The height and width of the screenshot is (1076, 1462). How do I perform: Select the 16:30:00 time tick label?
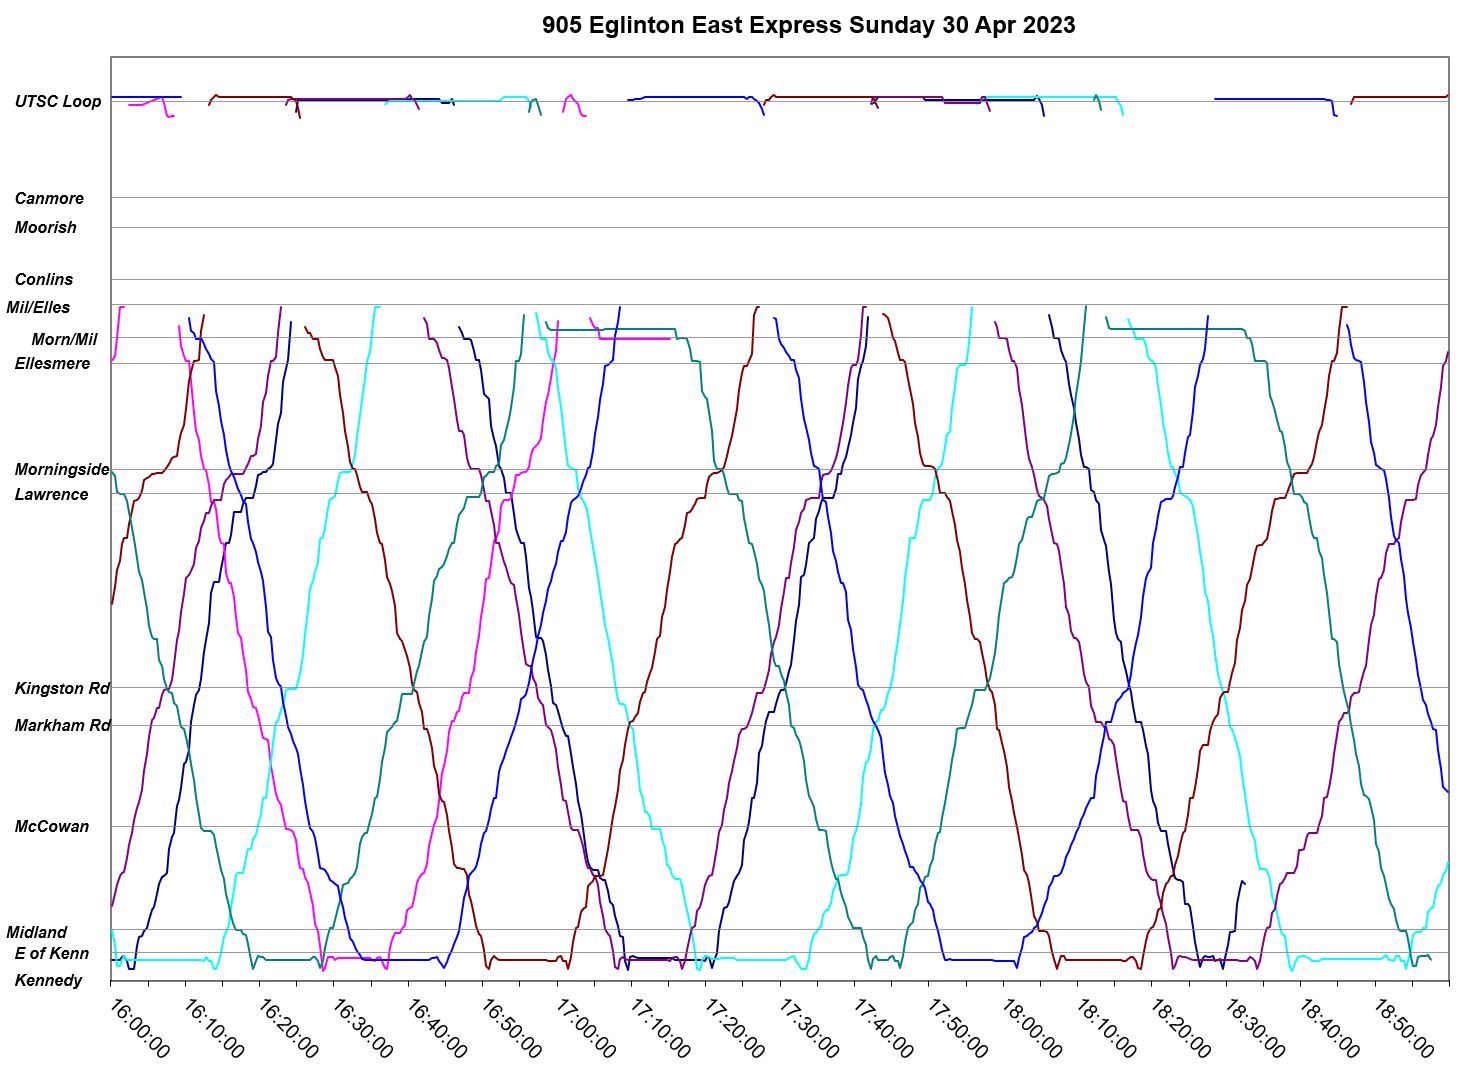click(362, 1027)
